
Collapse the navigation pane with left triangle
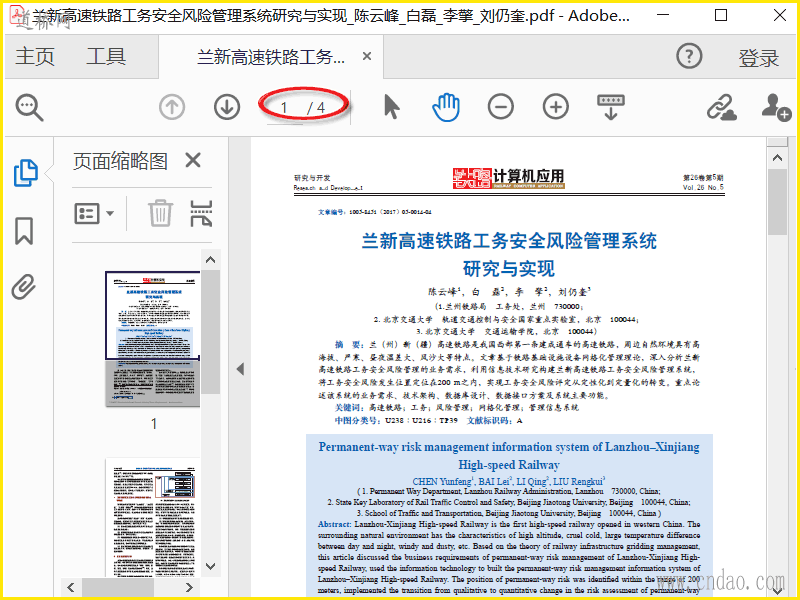pyautogui.click(x=240, y=369)
